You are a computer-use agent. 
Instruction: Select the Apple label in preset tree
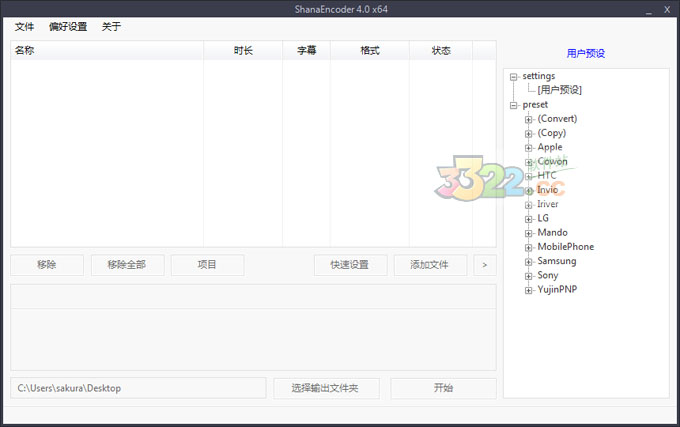550,147
